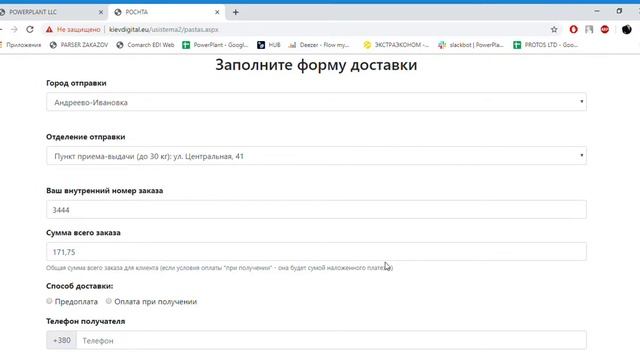This screenshot has height=360, width=640.
Task: Open a new tab with plus button
Action: [x=236, y=12]
